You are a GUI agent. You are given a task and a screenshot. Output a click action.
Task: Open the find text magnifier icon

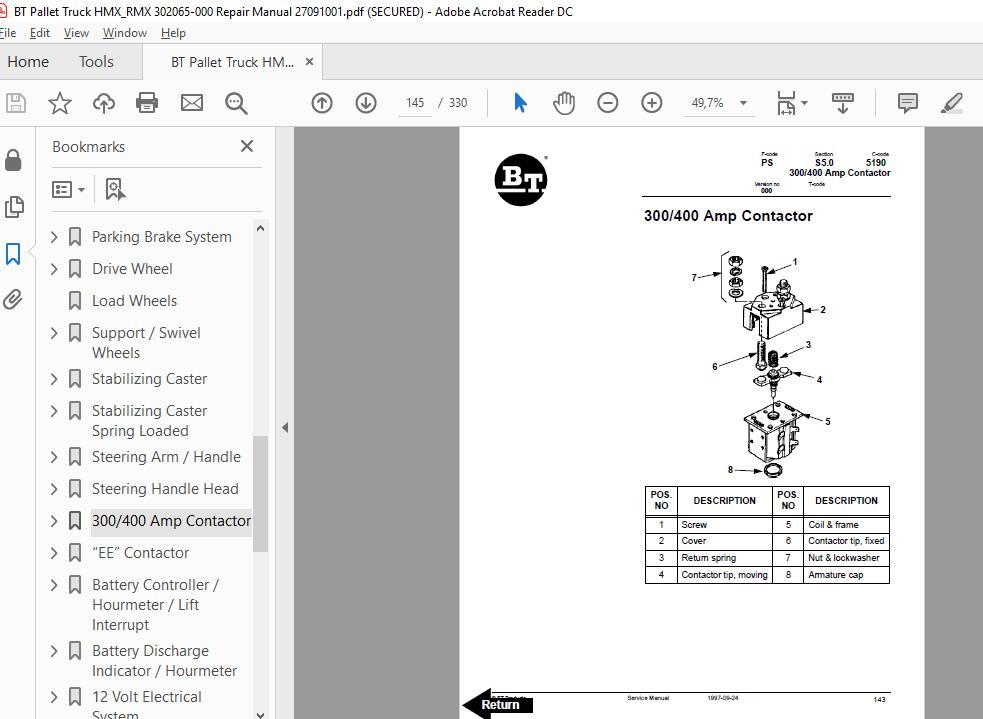click(236, 103)
